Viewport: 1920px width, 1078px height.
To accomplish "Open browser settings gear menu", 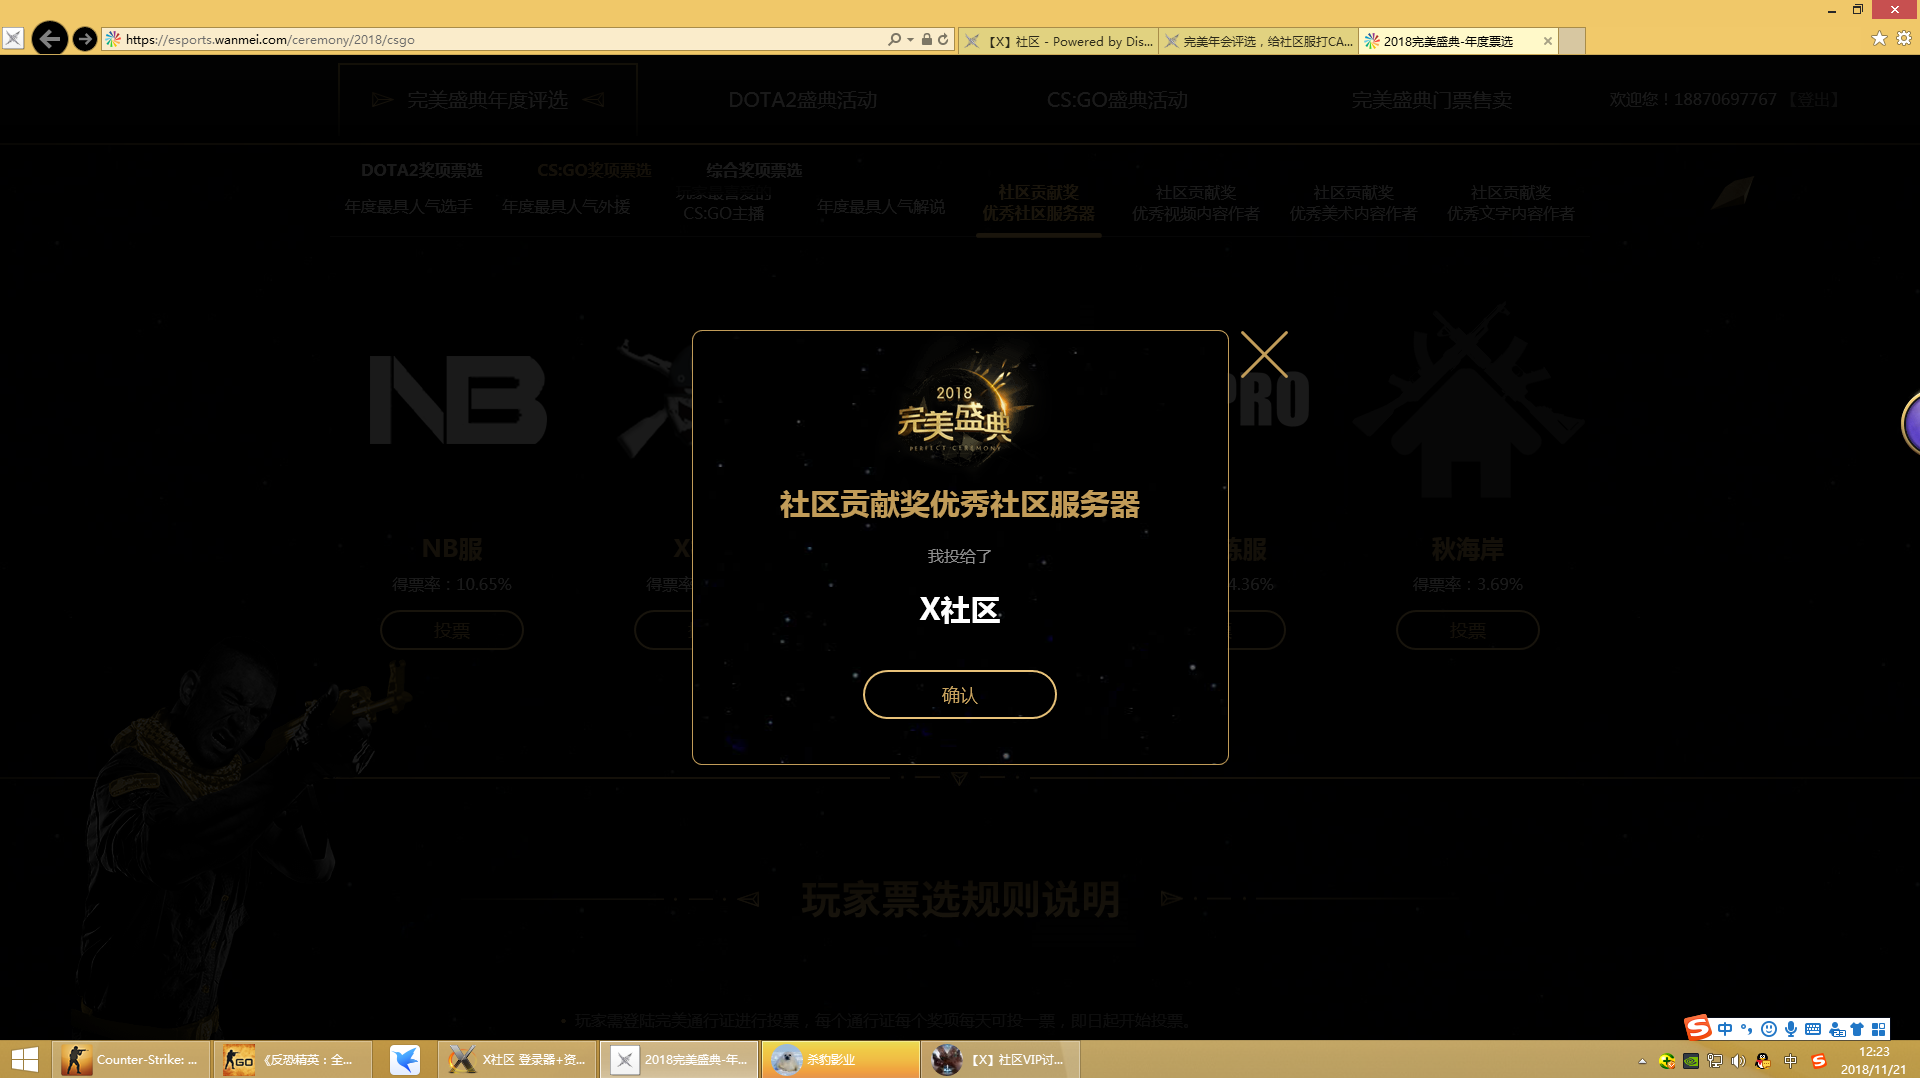I will (1904, 39).
